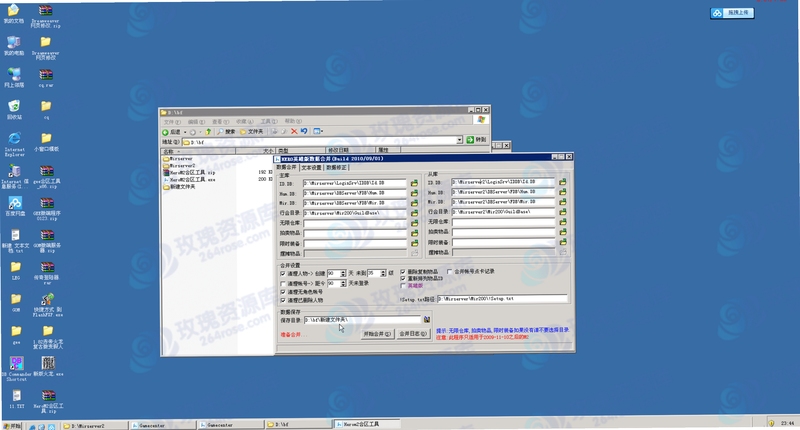Sort Explorer list by 名称 column

pyautogui.click(x=198, y=151)
